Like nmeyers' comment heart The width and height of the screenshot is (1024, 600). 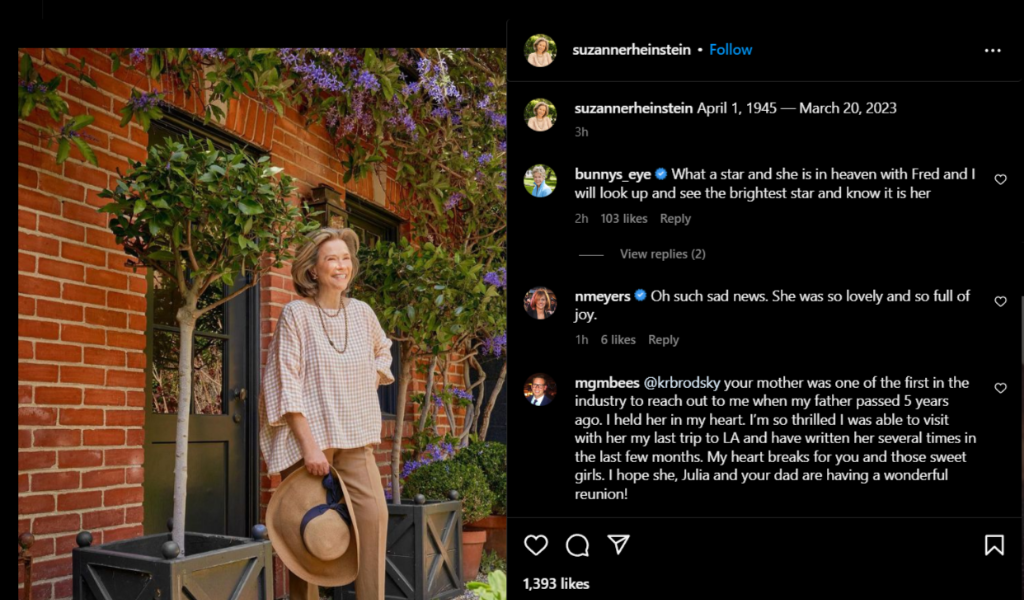1000,302
